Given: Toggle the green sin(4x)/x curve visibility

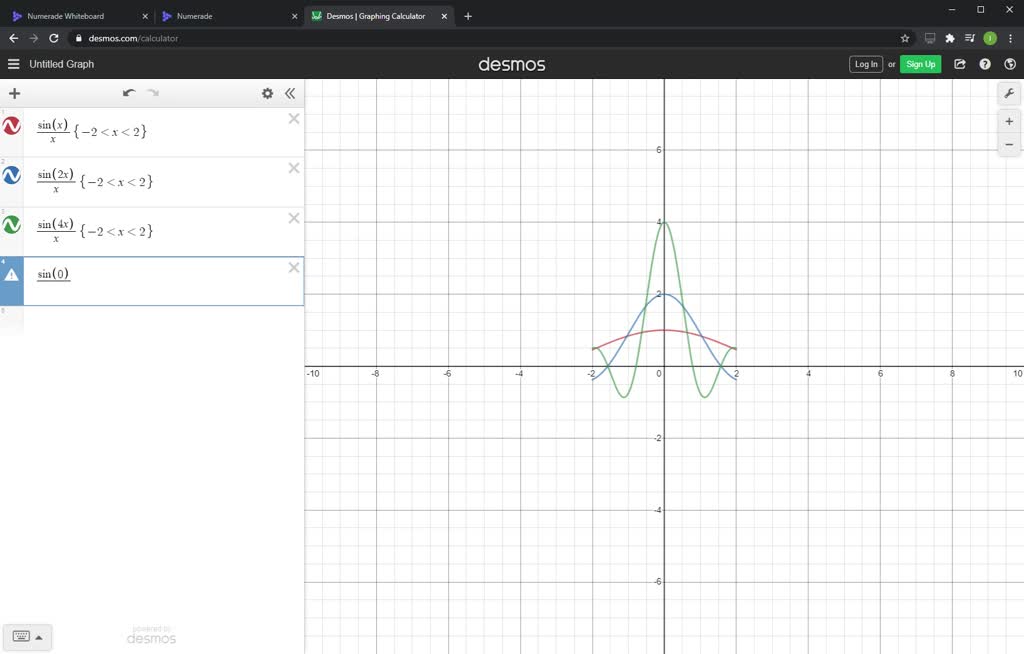Looking at the screenshot, I should click(12, 224).
